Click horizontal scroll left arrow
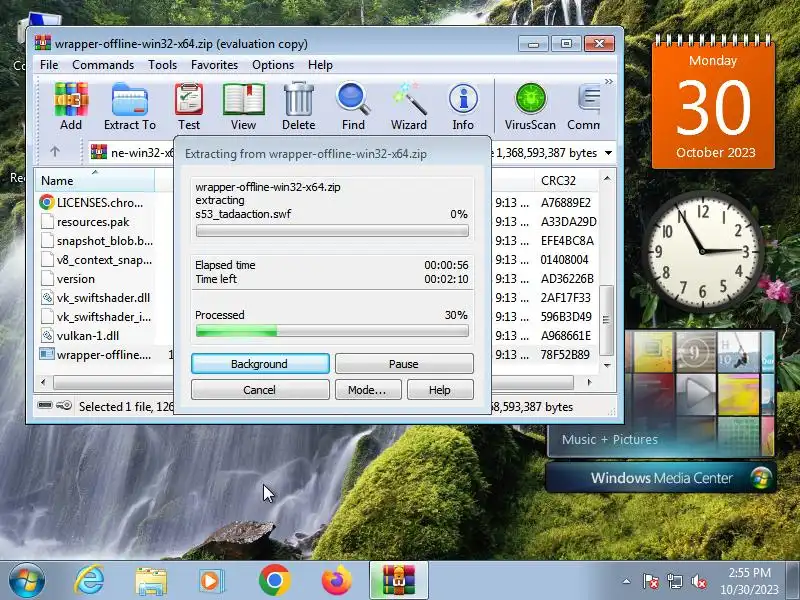This screenshot has height=600, width=800. pyautogui.click(x=43, y=382)
